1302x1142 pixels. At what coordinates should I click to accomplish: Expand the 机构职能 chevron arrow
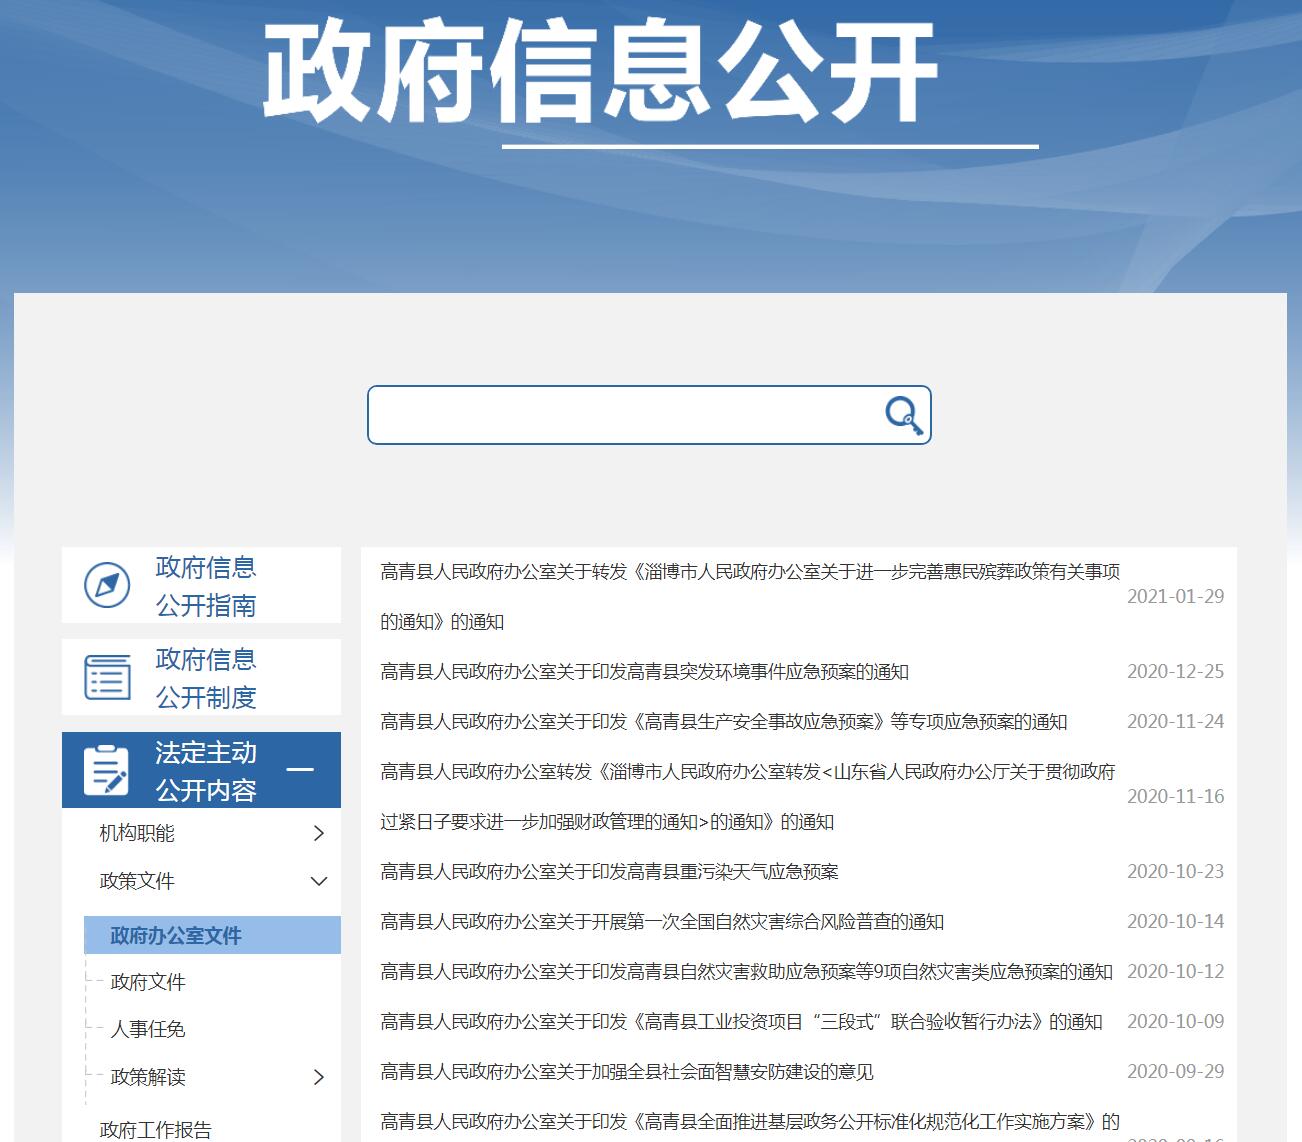(x=319, y=833)
